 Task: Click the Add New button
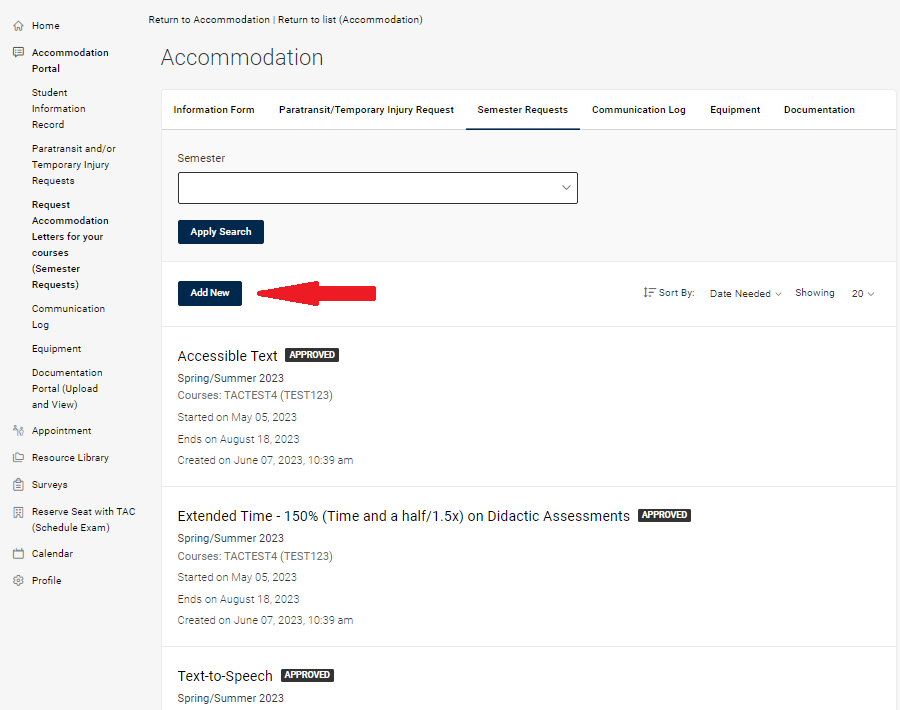tap(209, 293)
